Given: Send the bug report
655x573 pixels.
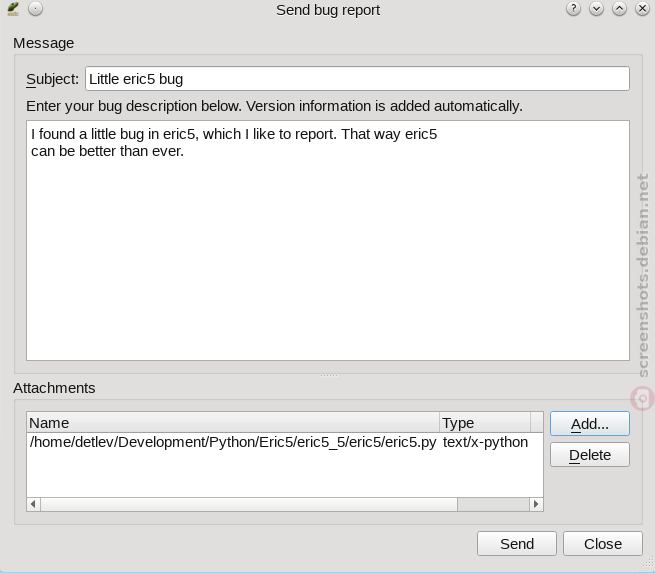Looking at the screenshot, I should coord(517,544).
